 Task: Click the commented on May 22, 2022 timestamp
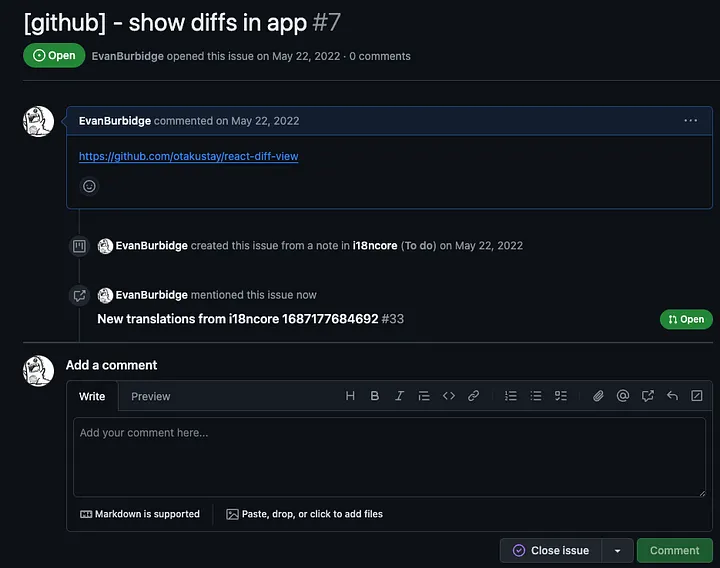(265, 121)
